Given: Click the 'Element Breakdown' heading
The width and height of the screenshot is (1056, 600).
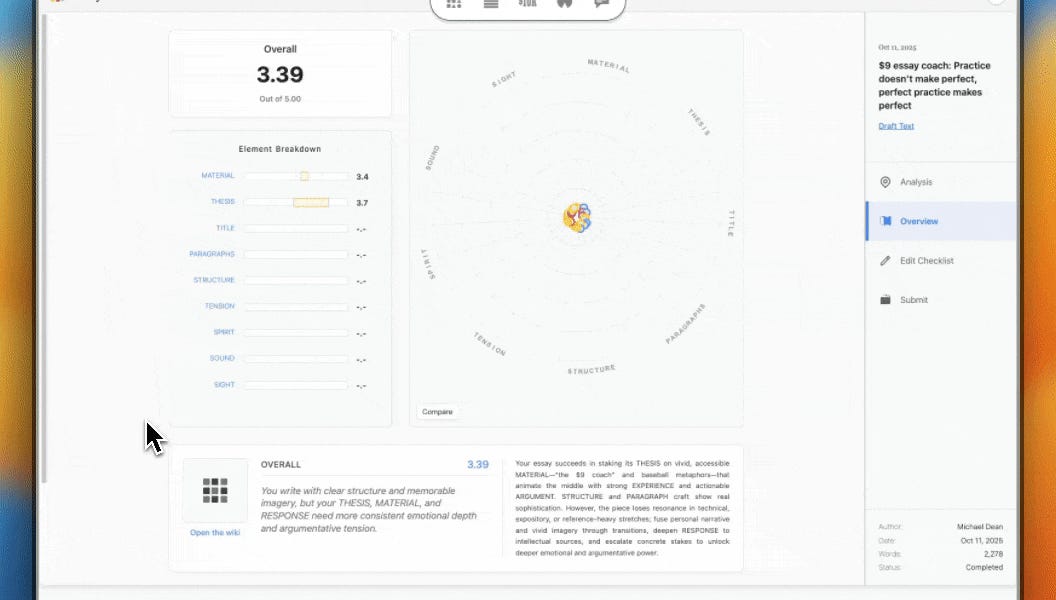Looking at the screenshot, I should click(x=279, y=149).
